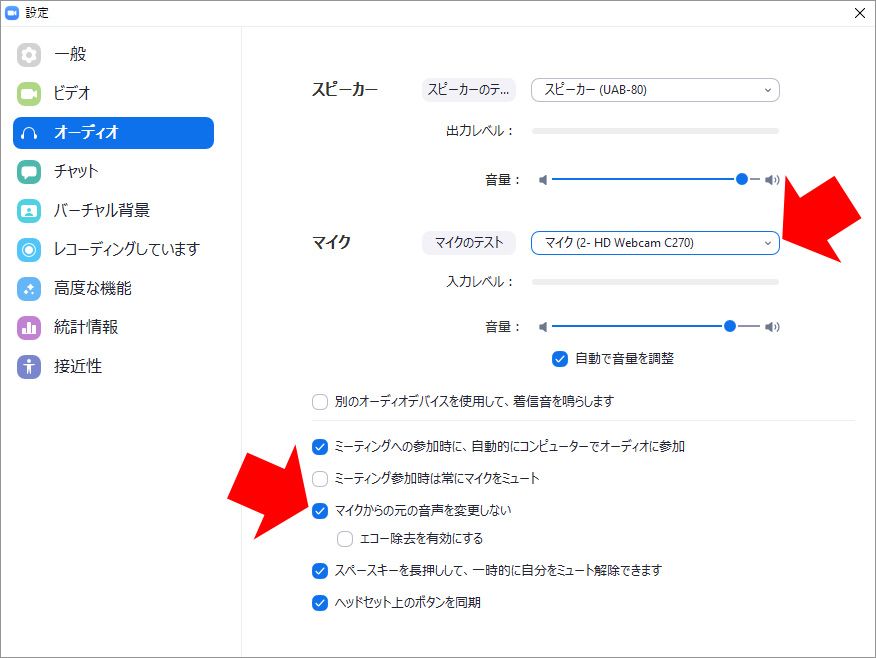Image resolution: width=876 pixels, height=658 pixels.
Task: Open the 統計情報 settings section
Action: (x=85, y=328)
